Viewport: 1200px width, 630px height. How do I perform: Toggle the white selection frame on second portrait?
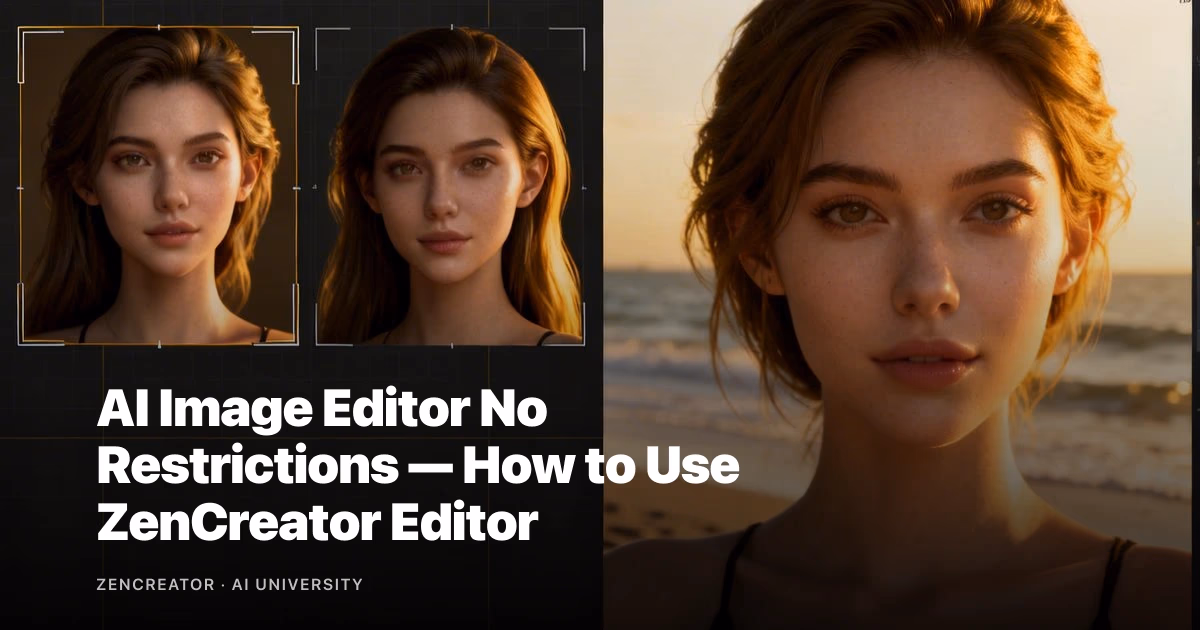tap(450, 185)
